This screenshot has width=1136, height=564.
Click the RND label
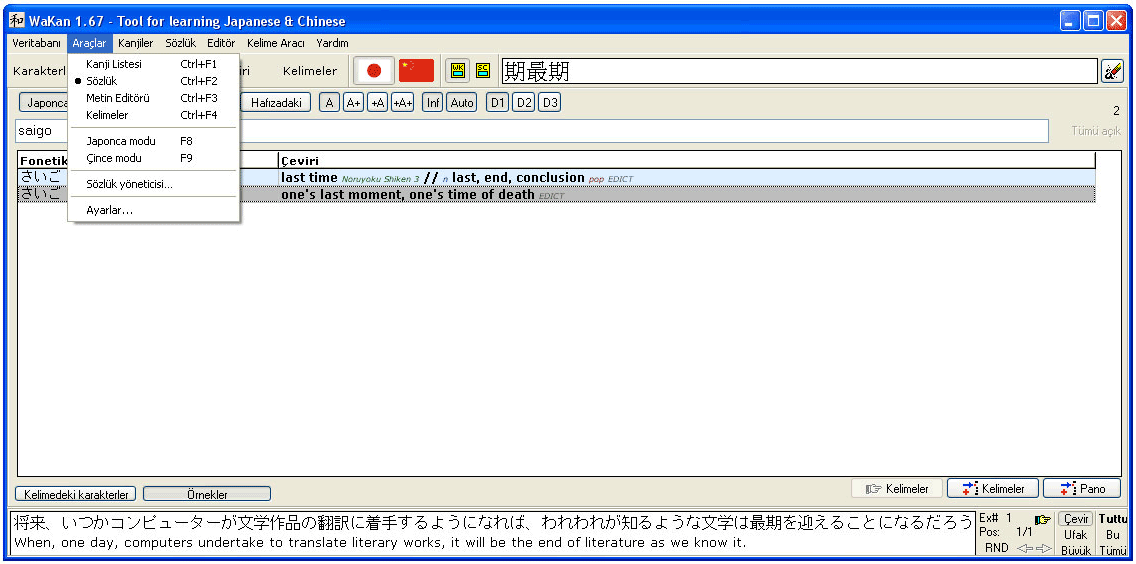pyautogui.click(x=997, y=548)
